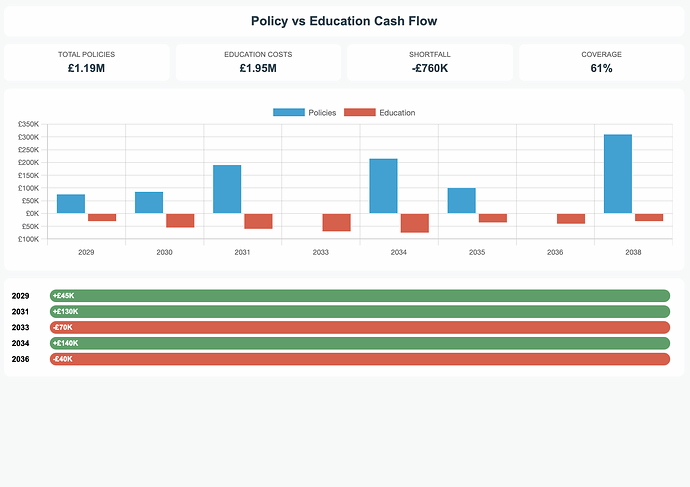Select the blue Policies bar for 2038
Image resolution: width=690 pixels, height=487 pixels.
pyautogui.click(x=617, y=174)
